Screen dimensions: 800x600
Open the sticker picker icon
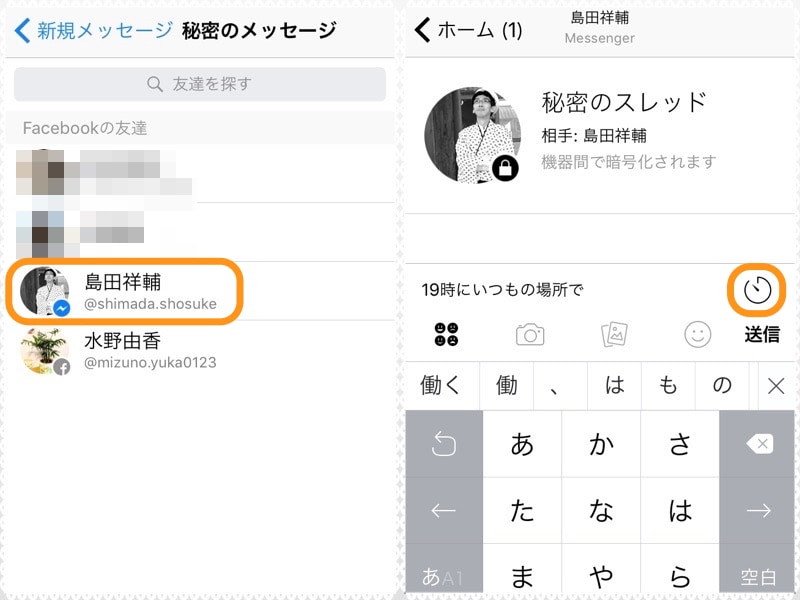pos(448,334)
